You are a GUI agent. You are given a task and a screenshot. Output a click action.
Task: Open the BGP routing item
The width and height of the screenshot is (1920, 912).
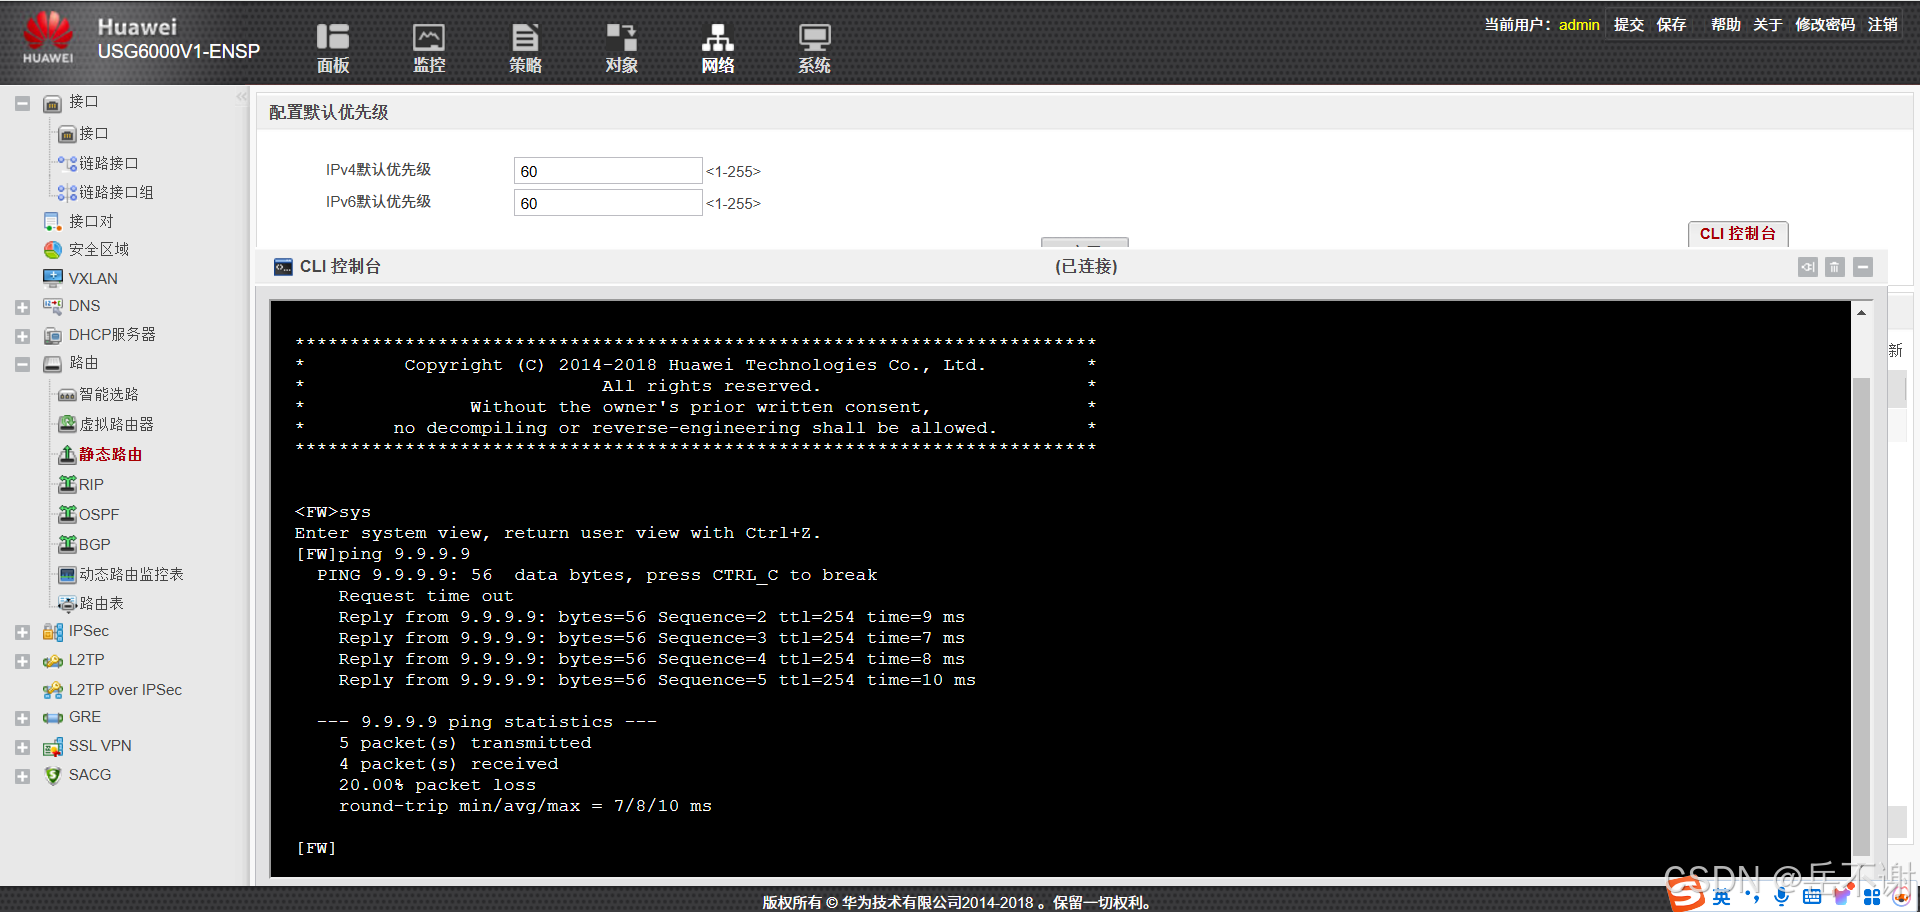point(95,544)
